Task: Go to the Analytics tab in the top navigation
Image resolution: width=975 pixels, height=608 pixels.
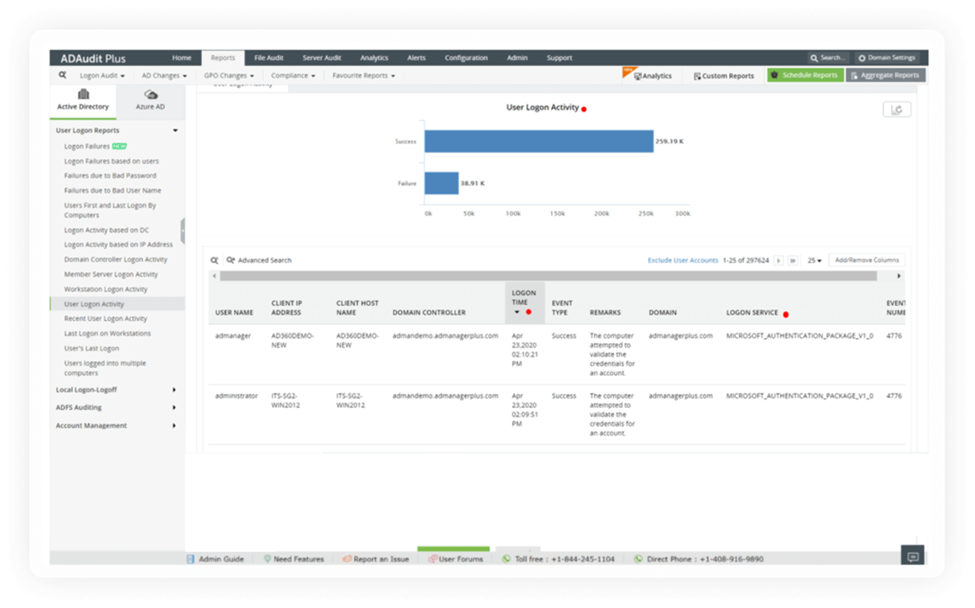Action: (x=374, y=58)
